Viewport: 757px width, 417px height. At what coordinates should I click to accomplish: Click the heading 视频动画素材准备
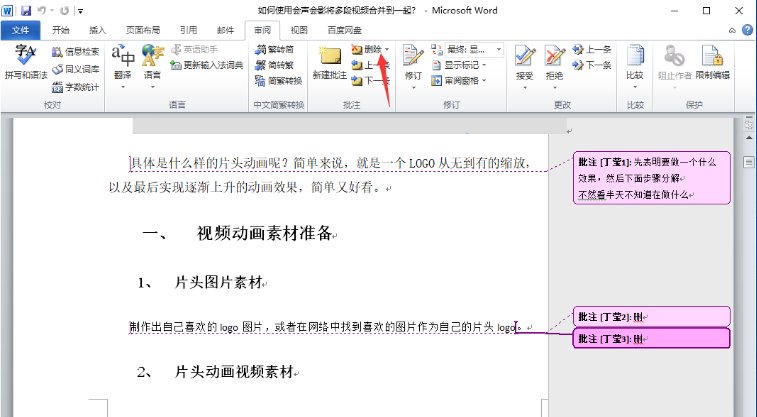click(264, 233)
